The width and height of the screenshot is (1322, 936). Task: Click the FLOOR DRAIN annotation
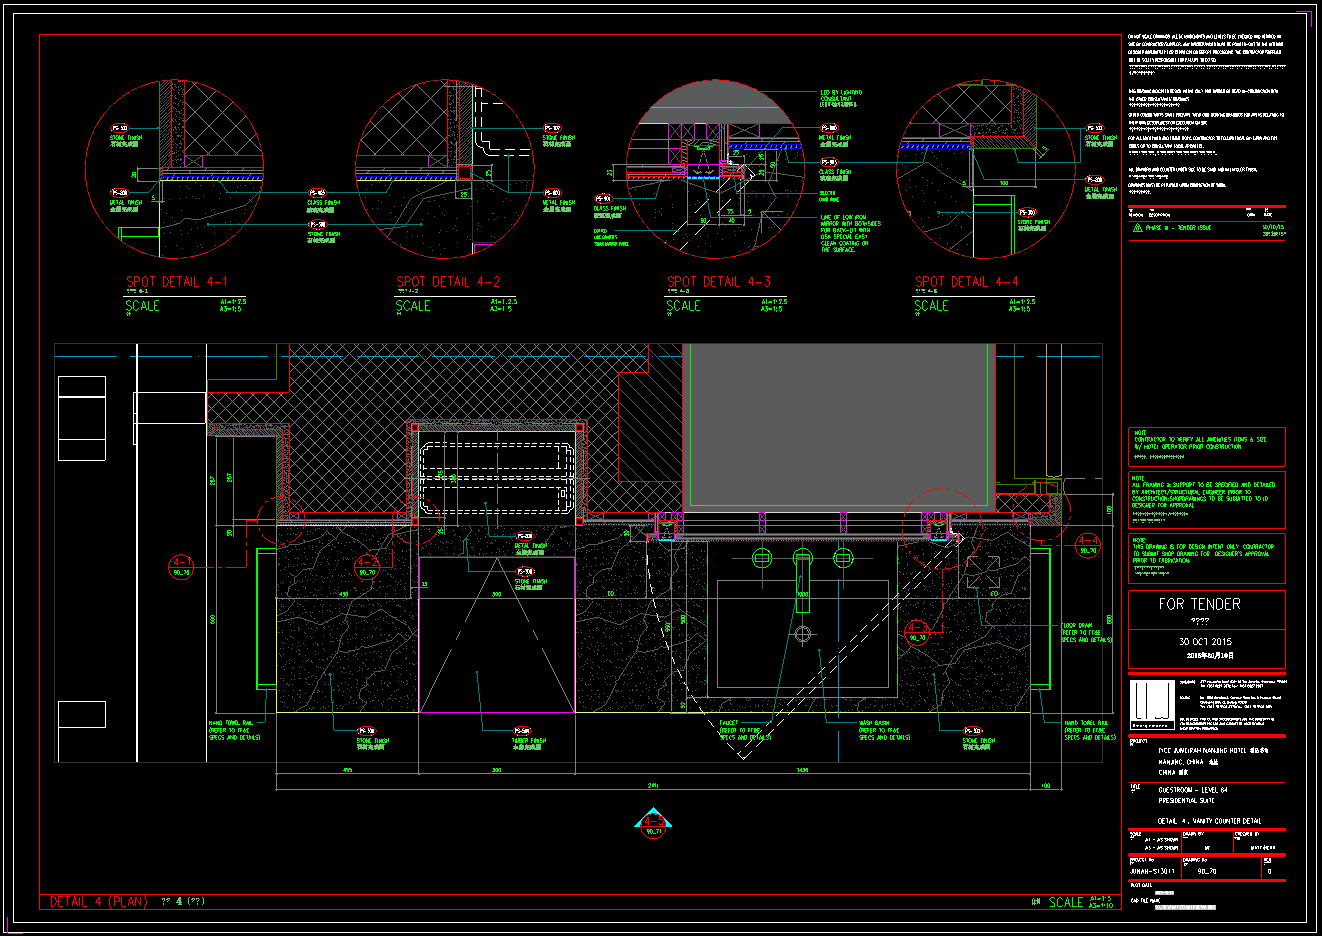click(1086, 633)
